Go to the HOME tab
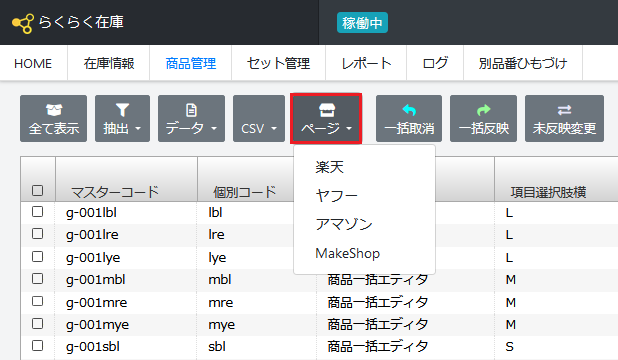 coord(33,63)
